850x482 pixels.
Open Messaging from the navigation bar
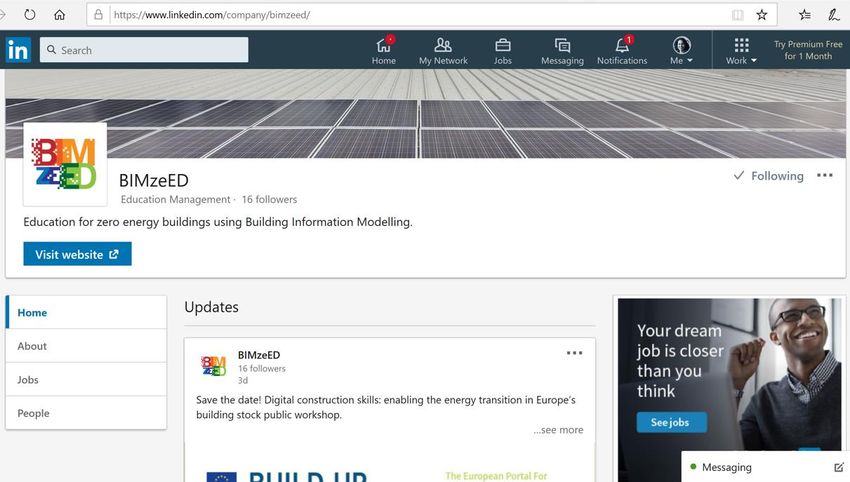click(x=562, y=50)
